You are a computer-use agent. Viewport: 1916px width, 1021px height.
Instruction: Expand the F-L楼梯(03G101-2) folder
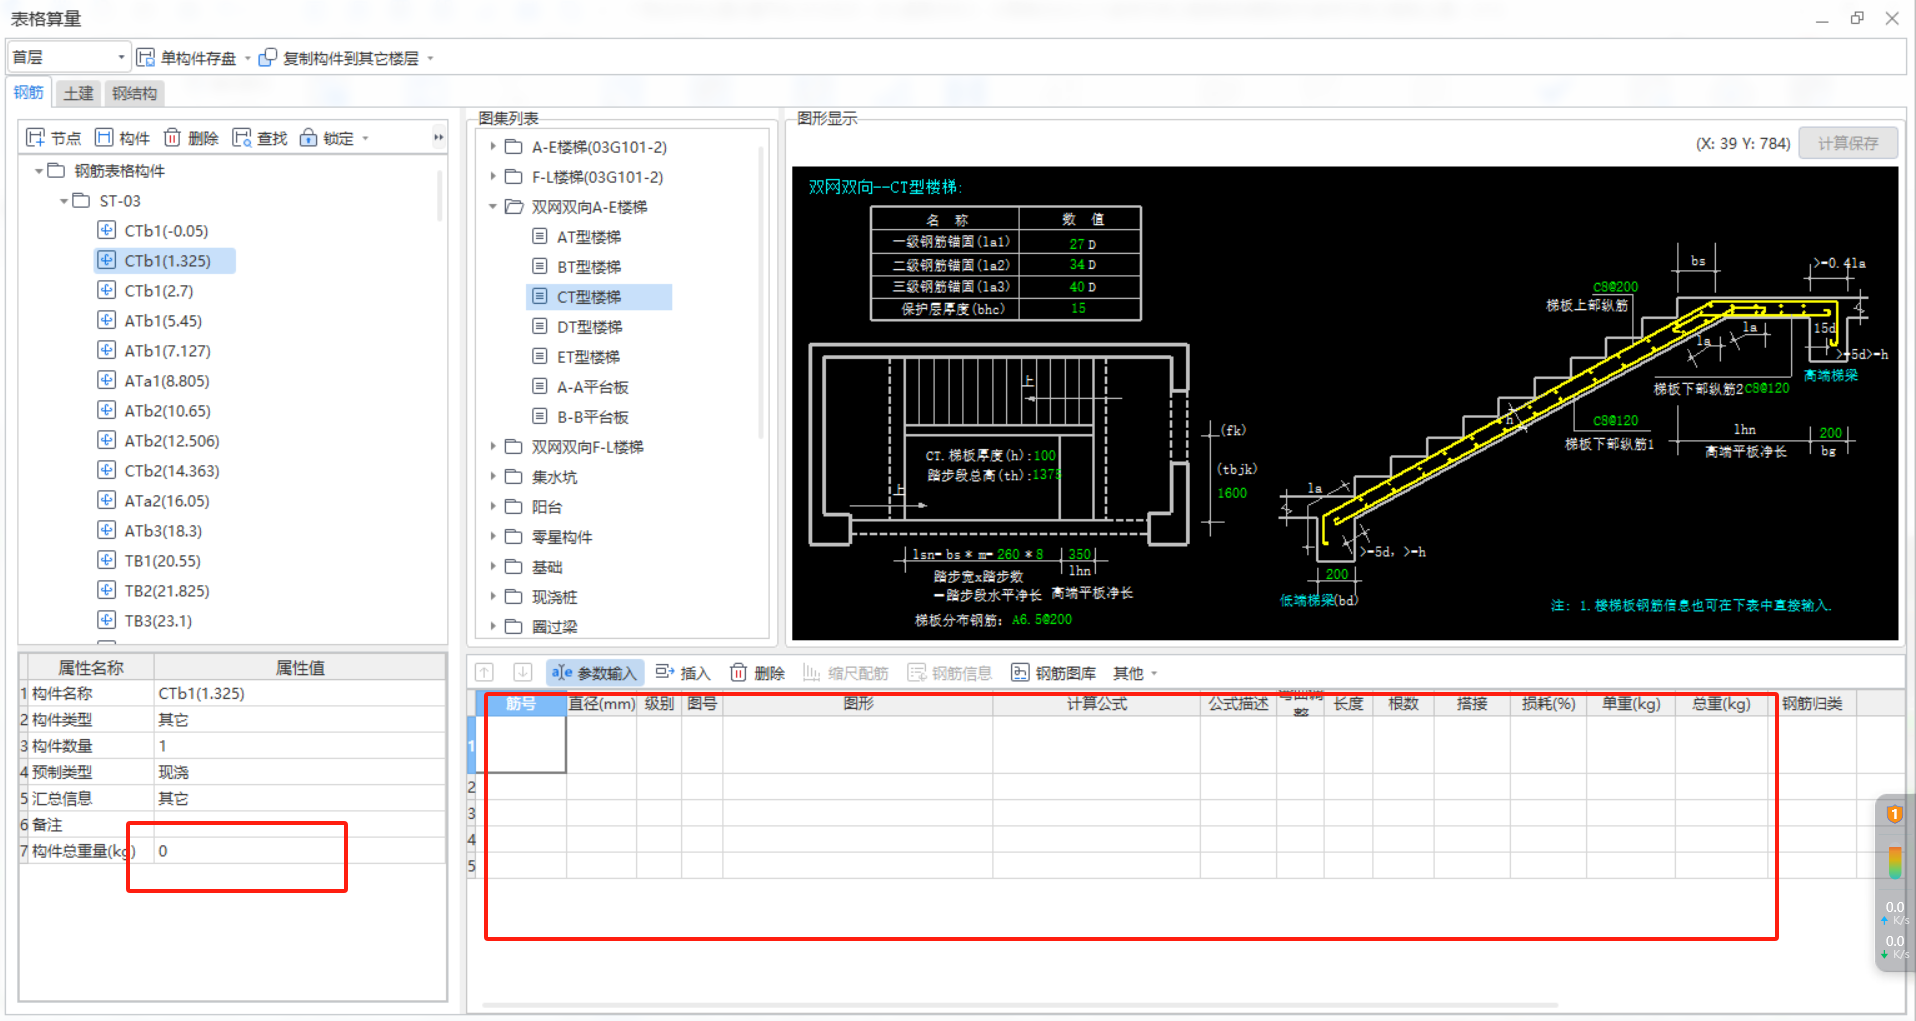pyautogui.click(x=493, y=177)
